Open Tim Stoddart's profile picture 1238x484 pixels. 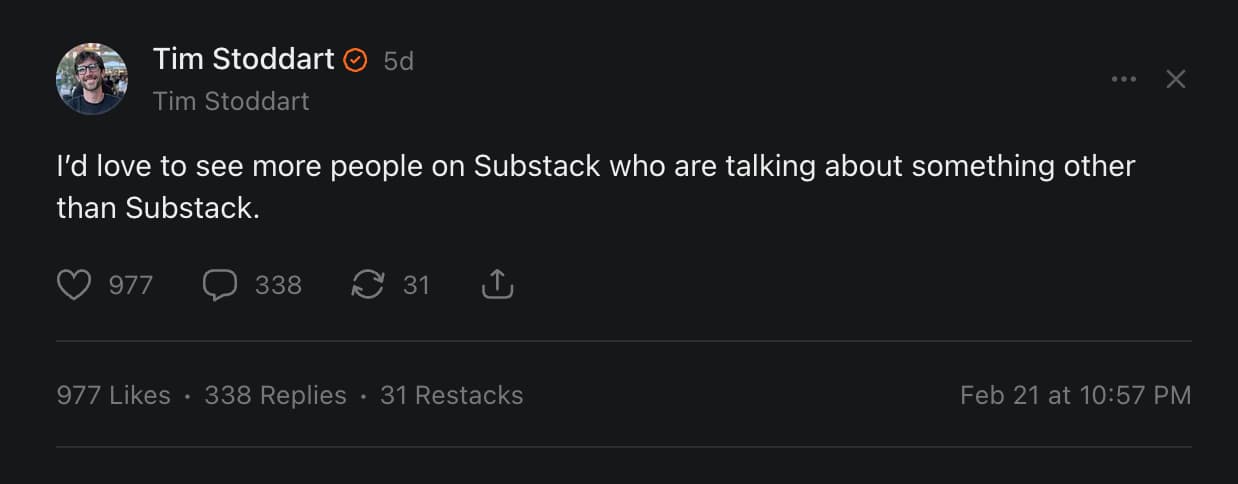[x=92, y=79]
